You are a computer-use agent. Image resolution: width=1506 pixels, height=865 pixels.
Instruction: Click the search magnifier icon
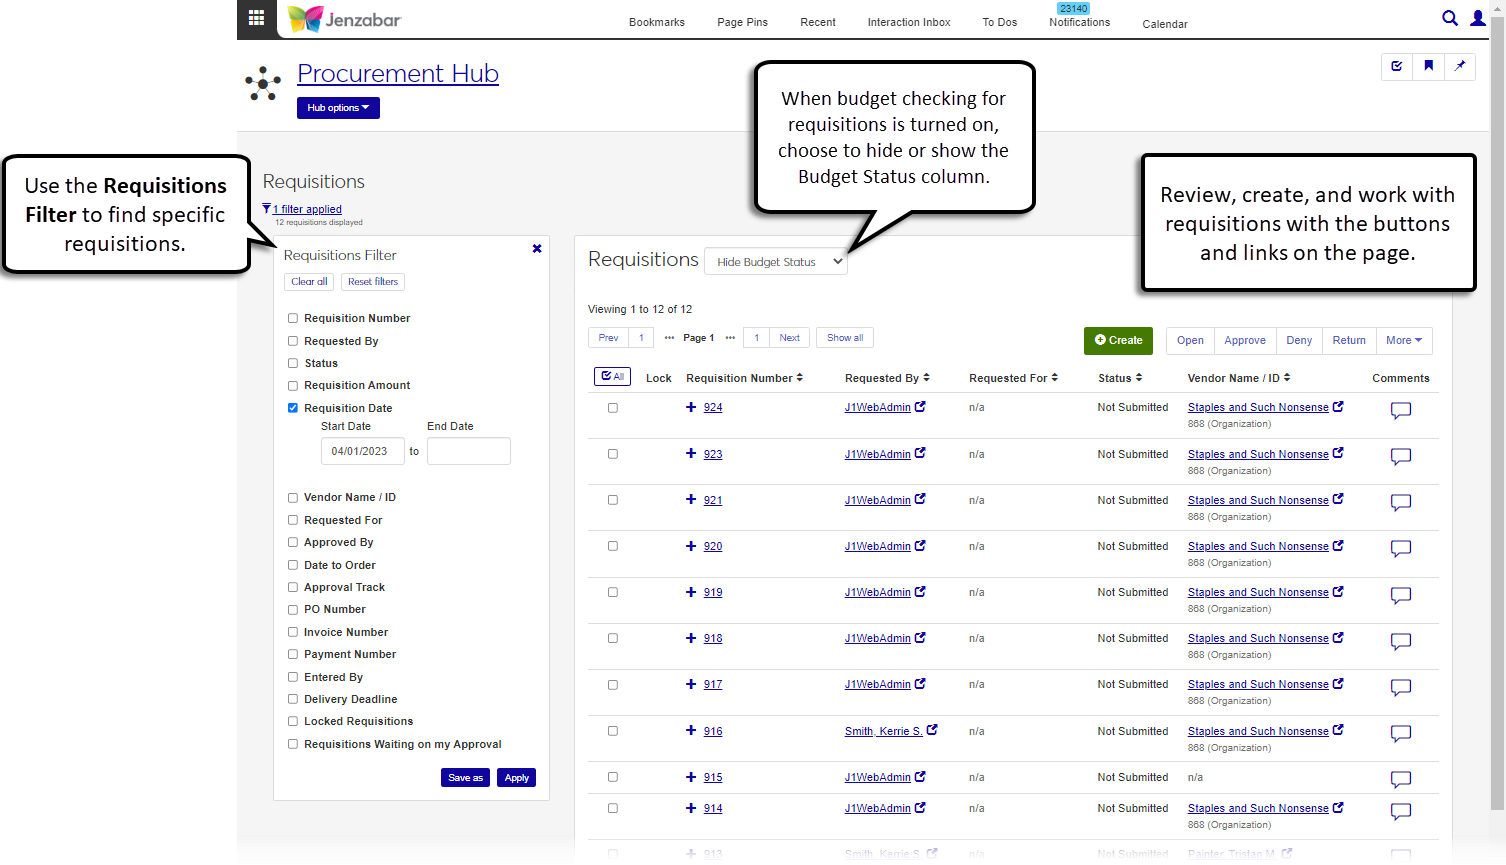[x=1449, y=18]
